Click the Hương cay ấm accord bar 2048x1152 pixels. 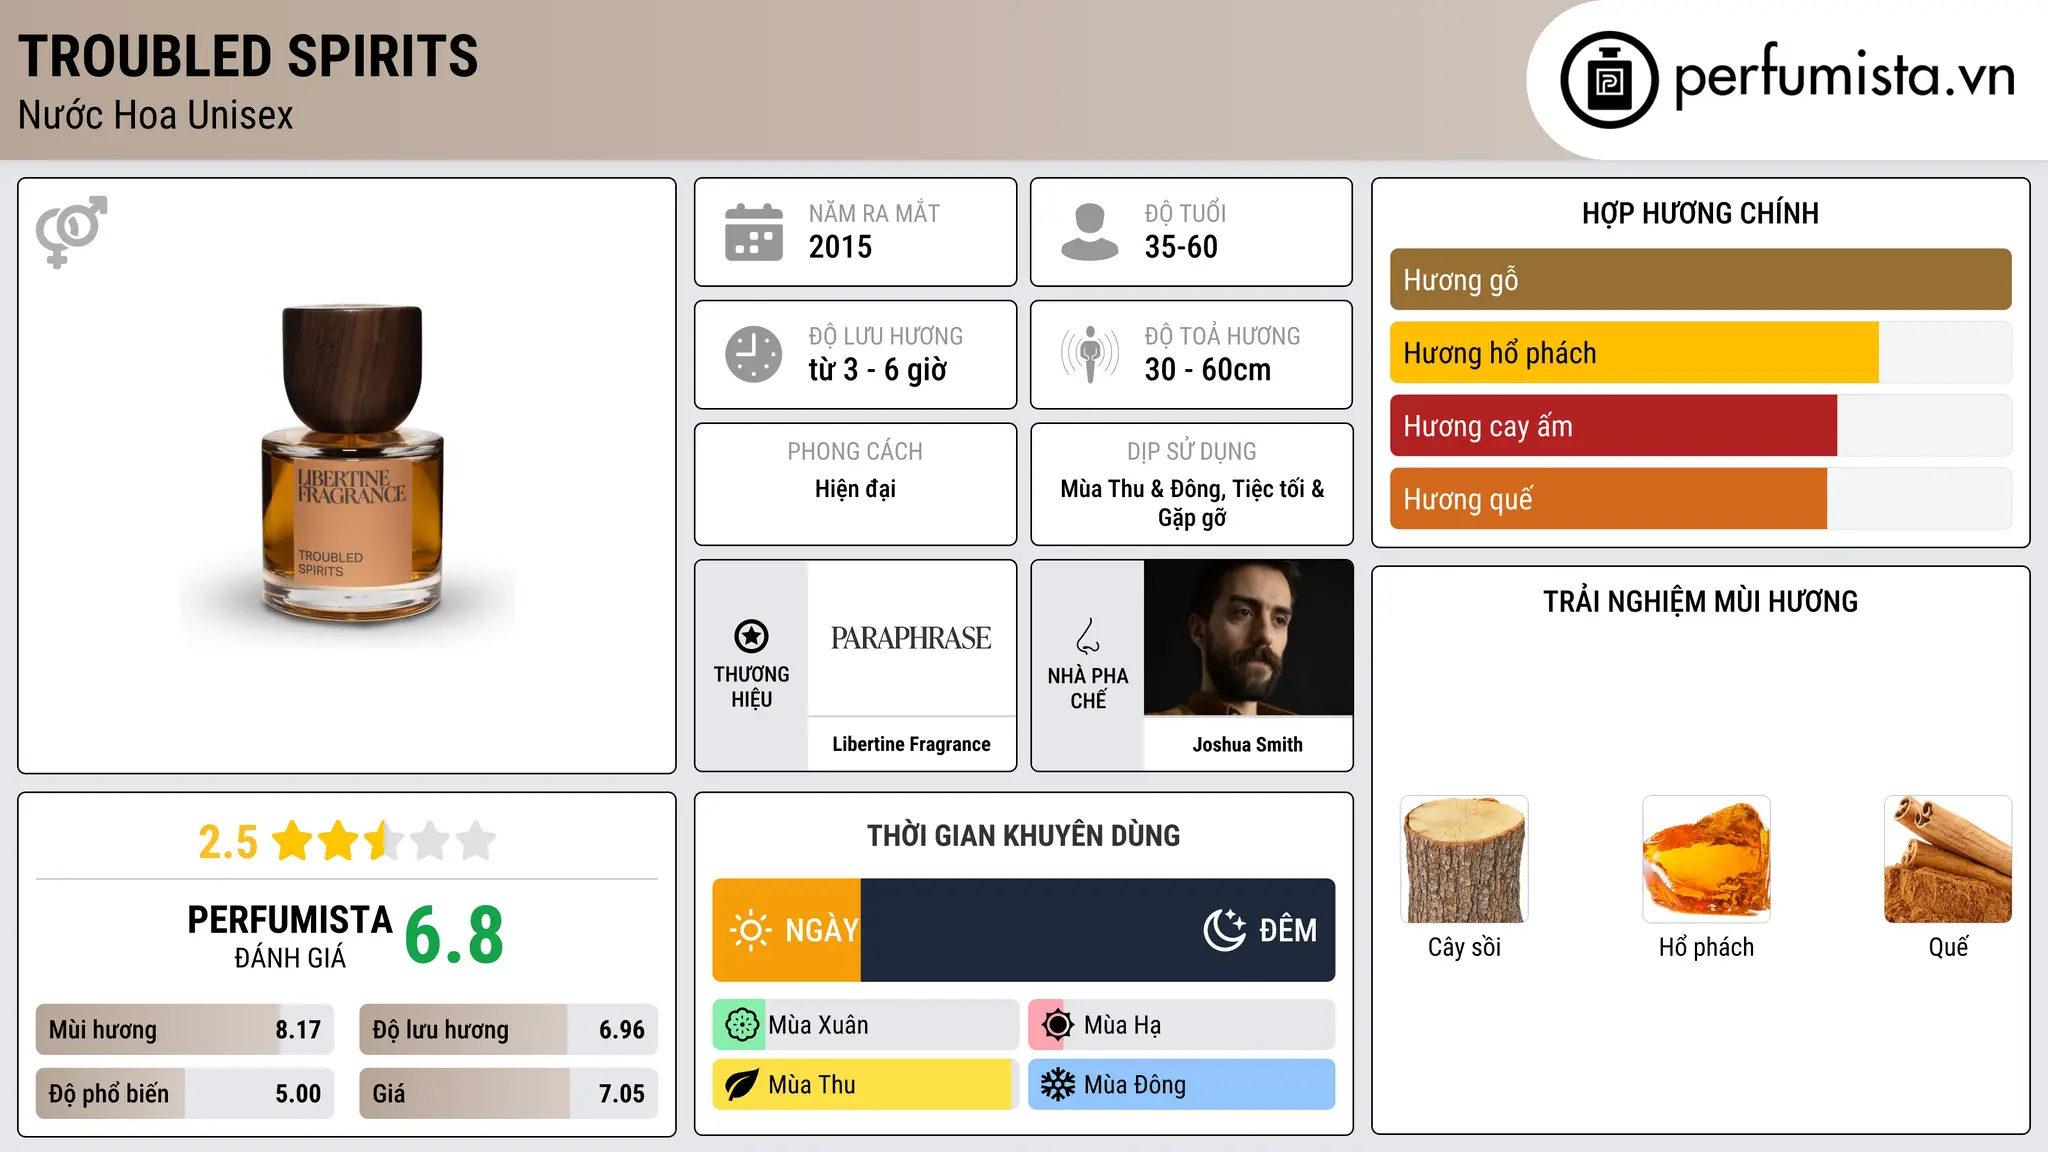(x=1700, y=426)
